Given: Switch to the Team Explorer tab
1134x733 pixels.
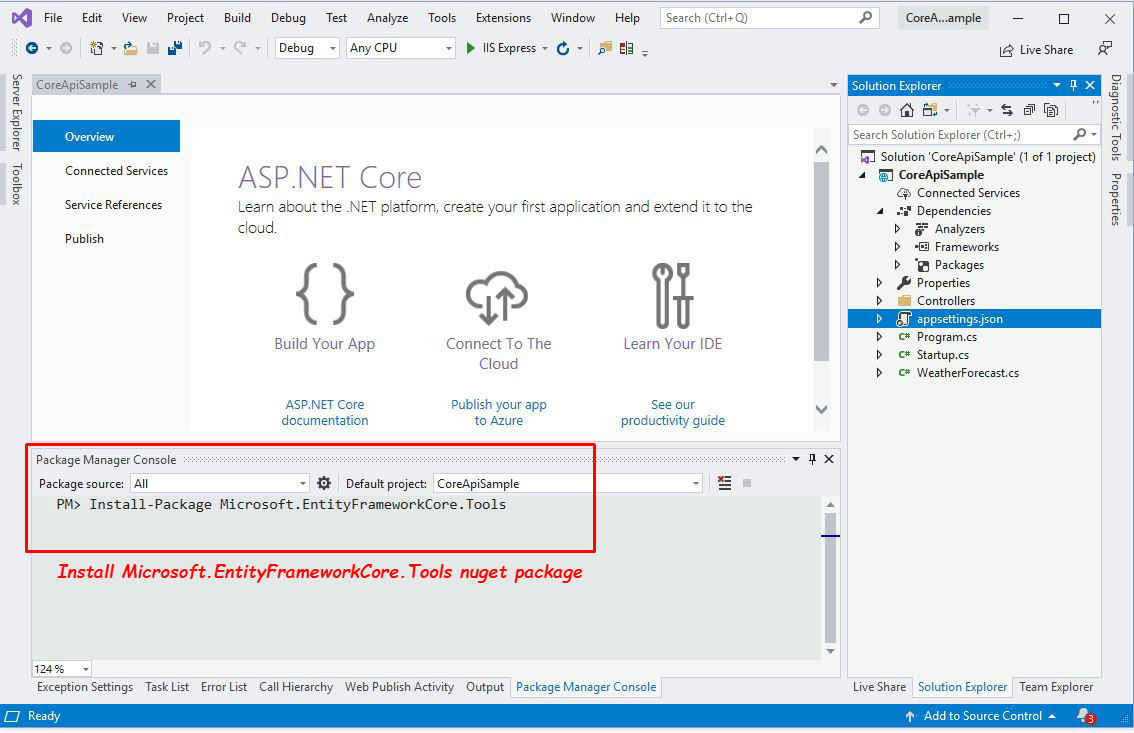Looking at the screenshot, I should (x=1056, y=687).
